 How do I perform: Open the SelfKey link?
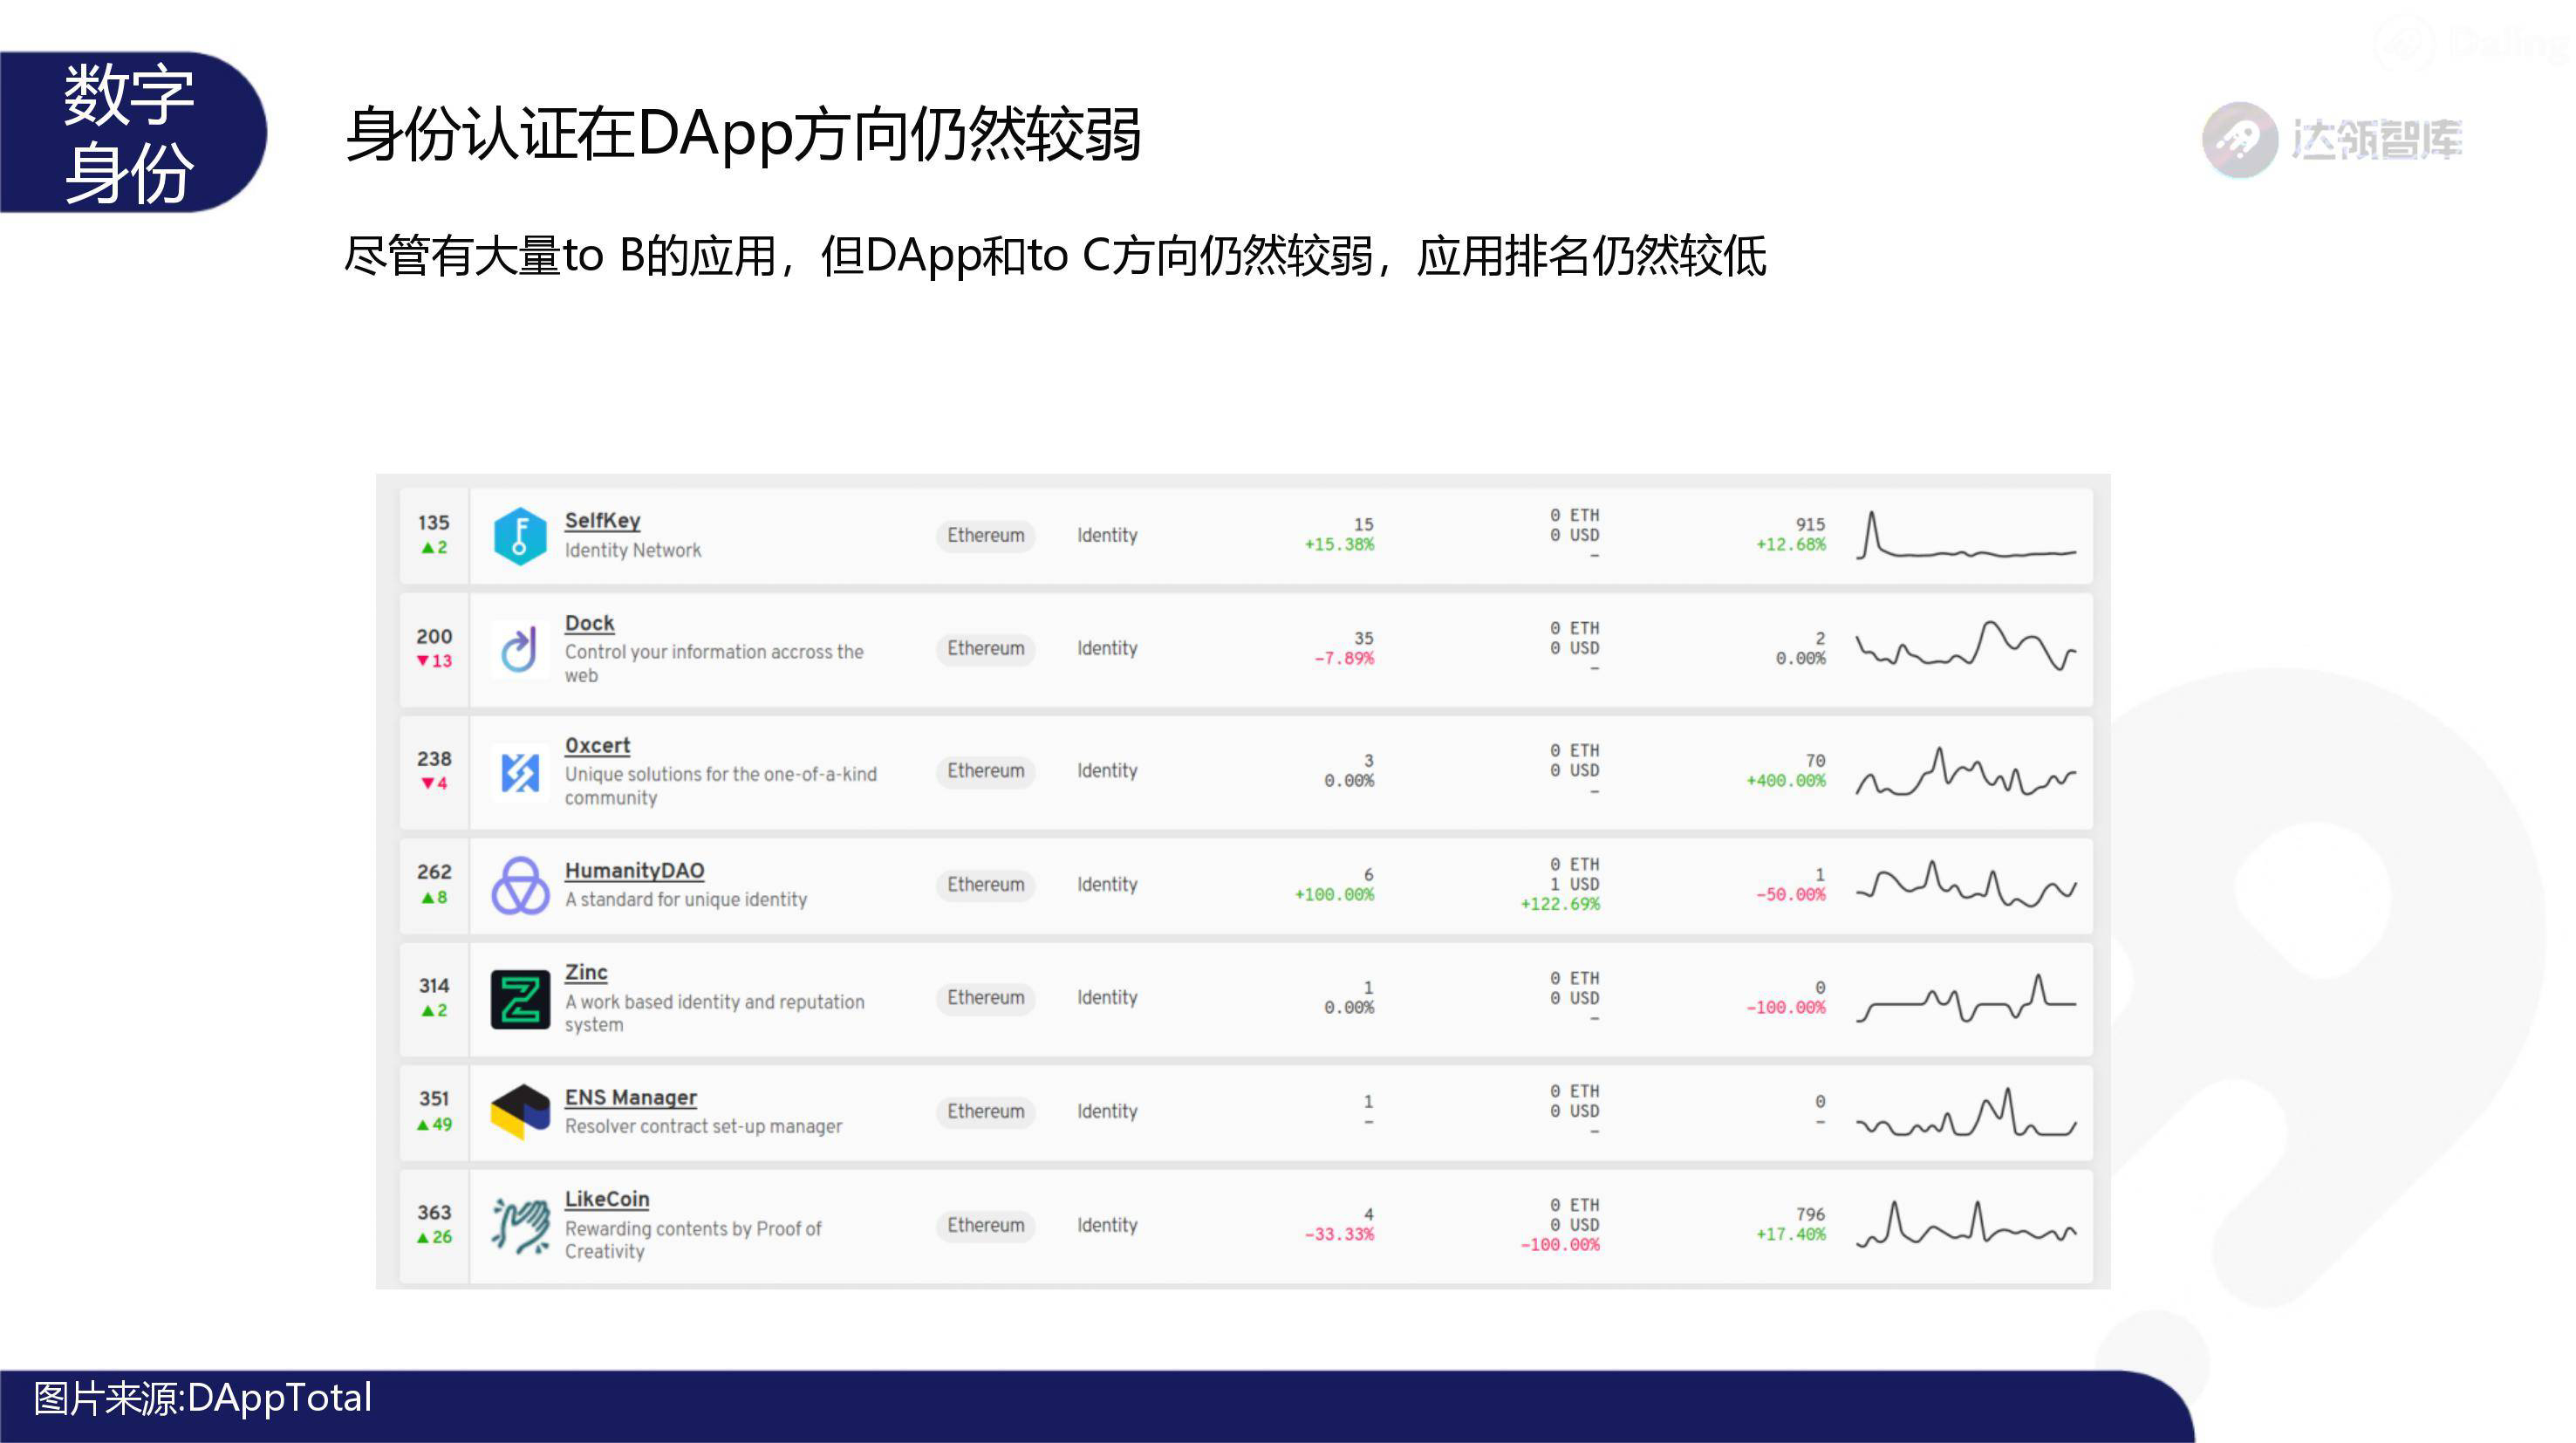coord(602,521)
